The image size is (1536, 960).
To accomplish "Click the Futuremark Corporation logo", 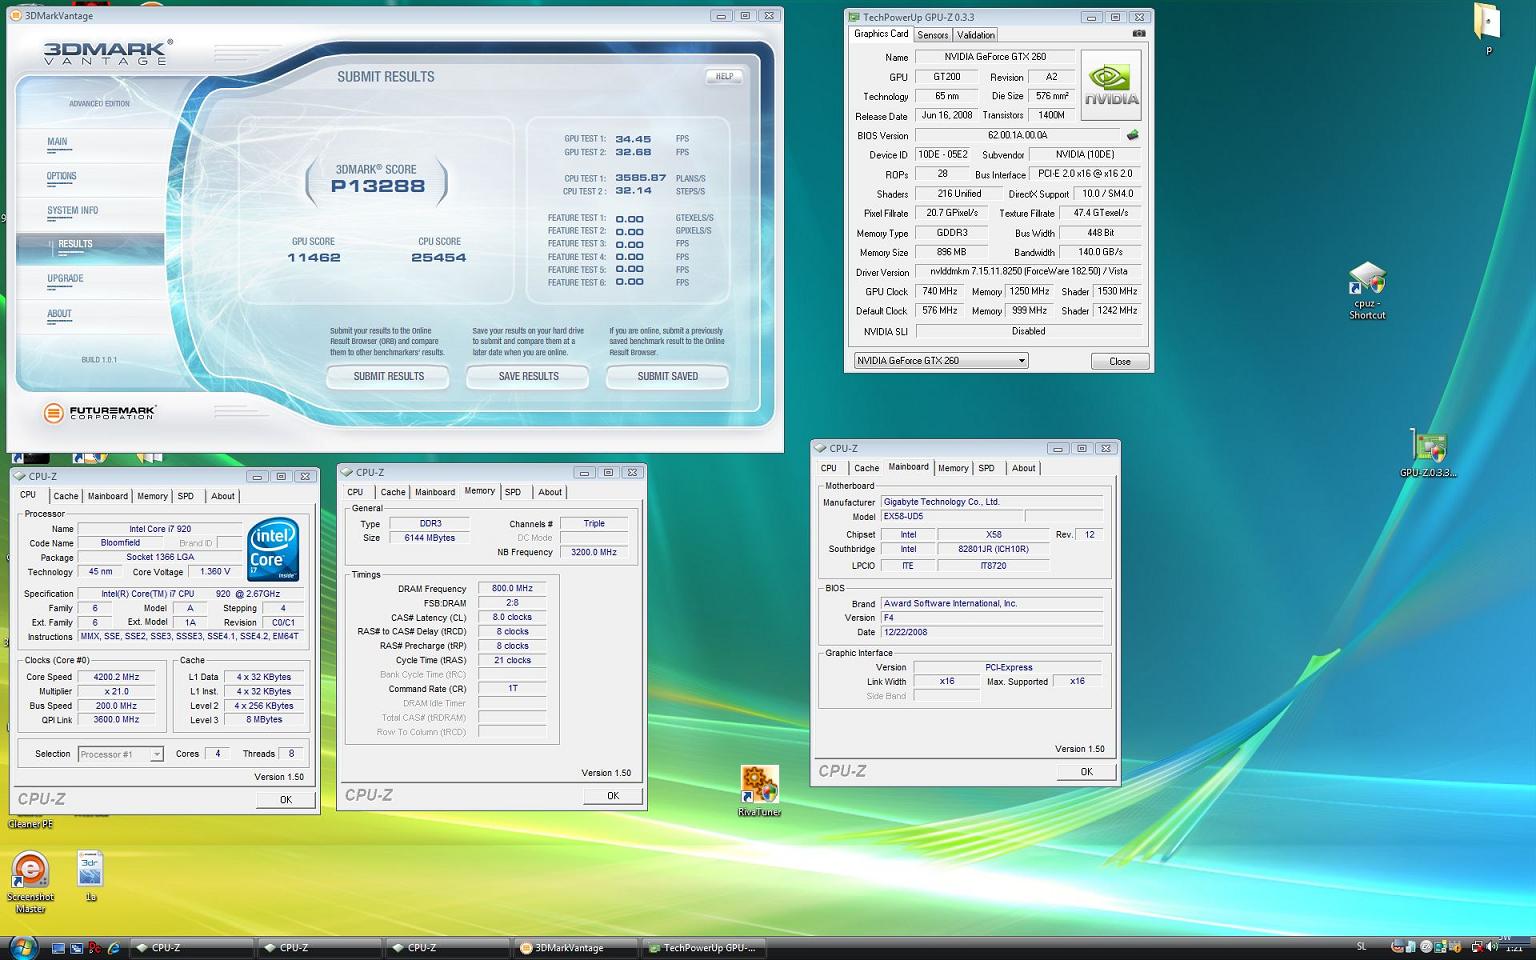I will click(100, 412).
